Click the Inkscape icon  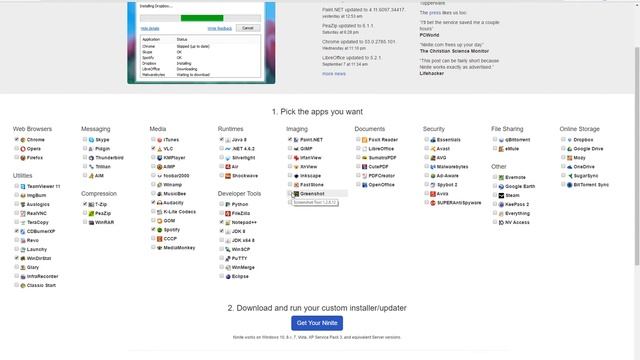click(296, 176)
